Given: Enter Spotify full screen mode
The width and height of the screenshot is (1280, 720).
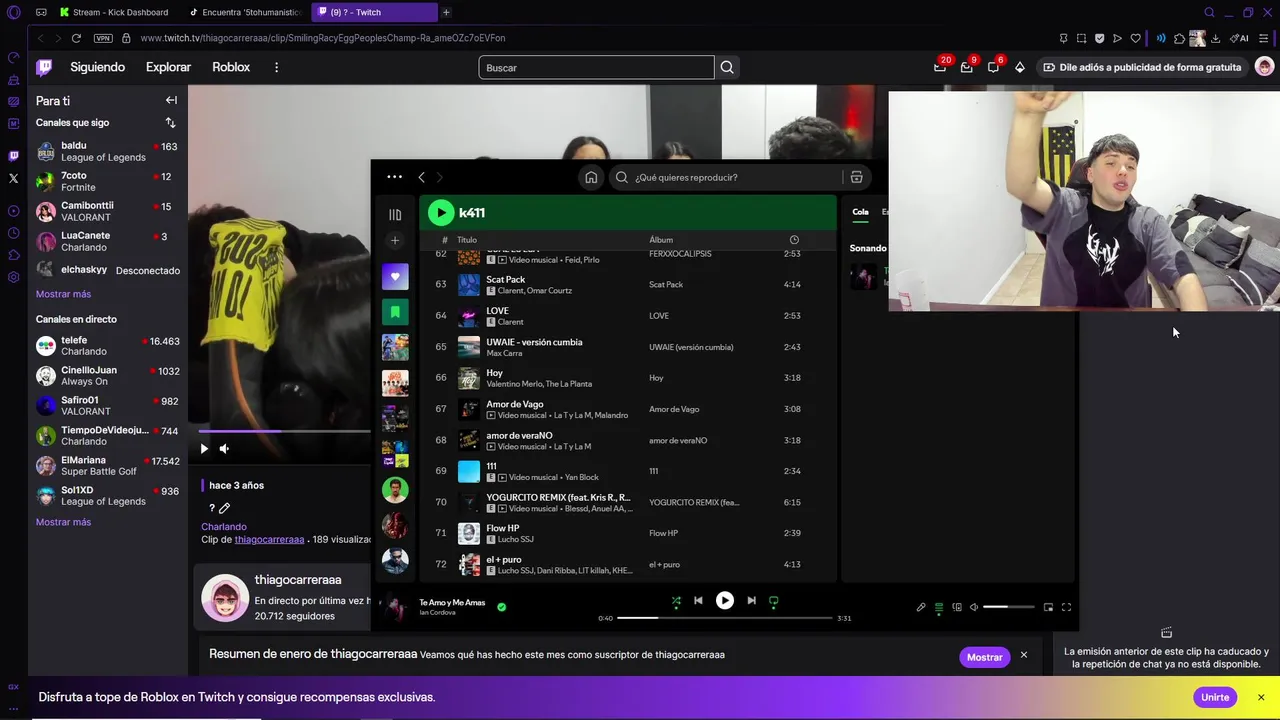Looking at the screenshot, I should coord(1066,607).
